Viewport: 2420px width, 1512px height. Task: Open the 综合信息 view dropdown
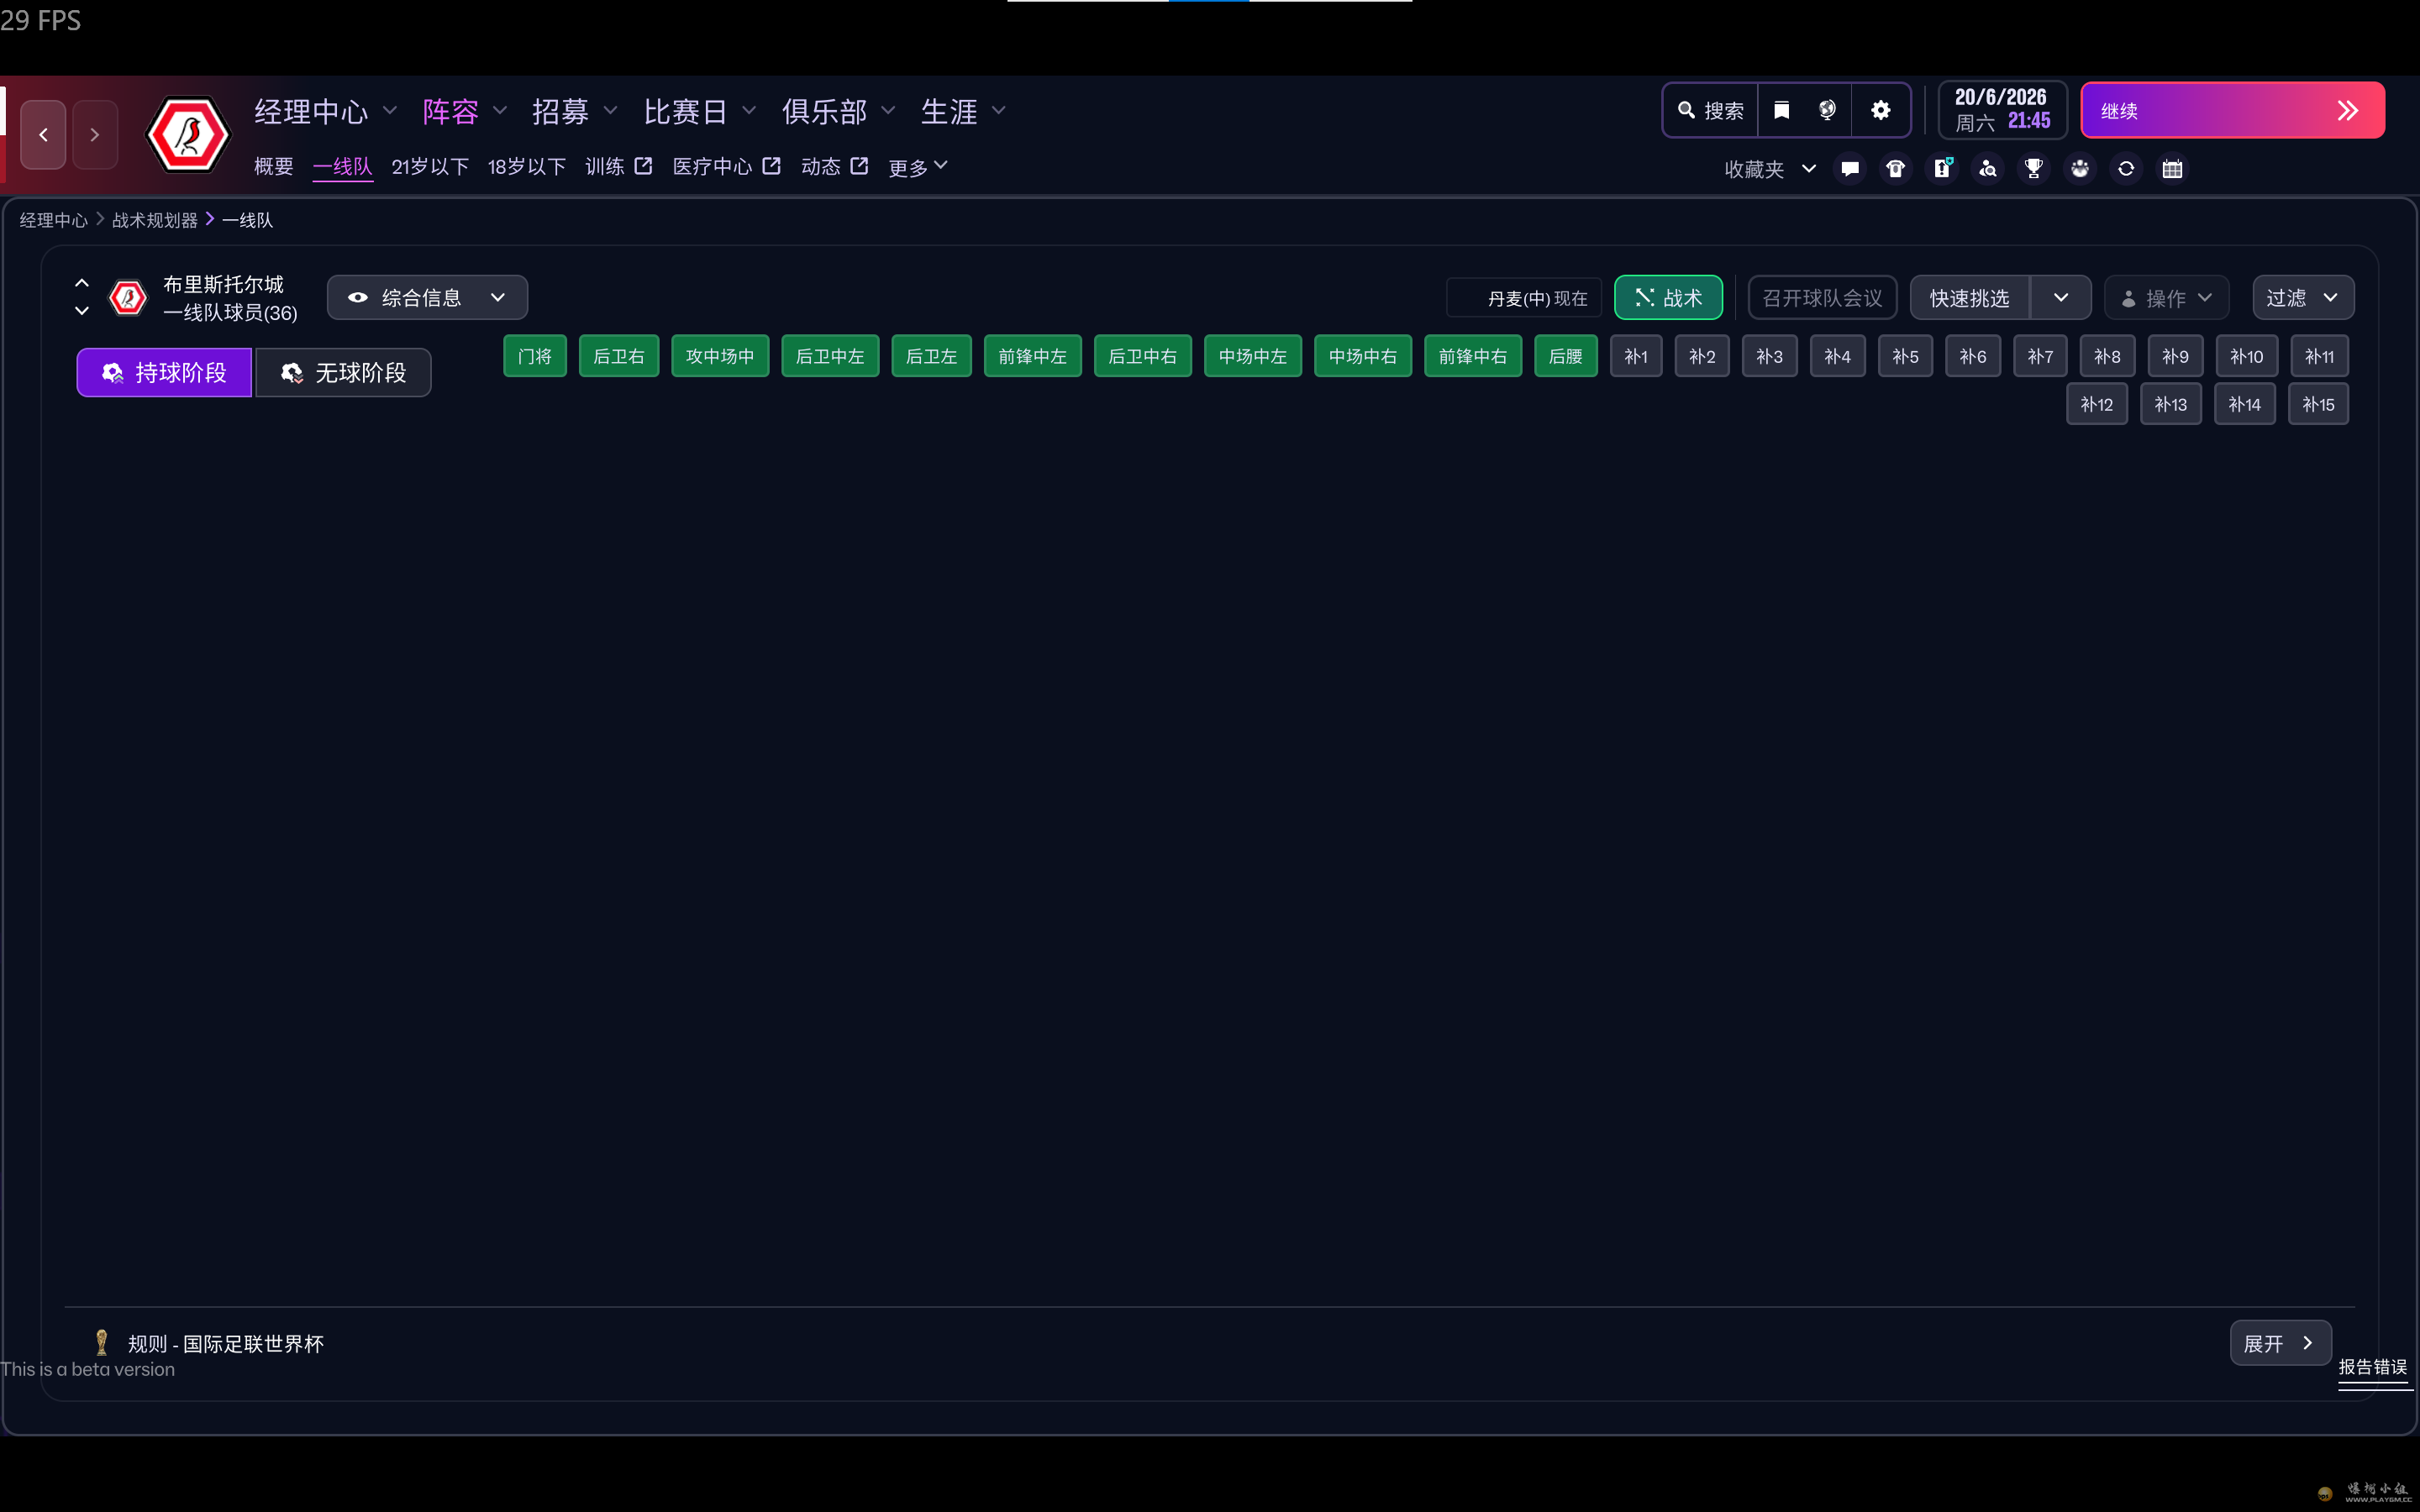(427, 298)
